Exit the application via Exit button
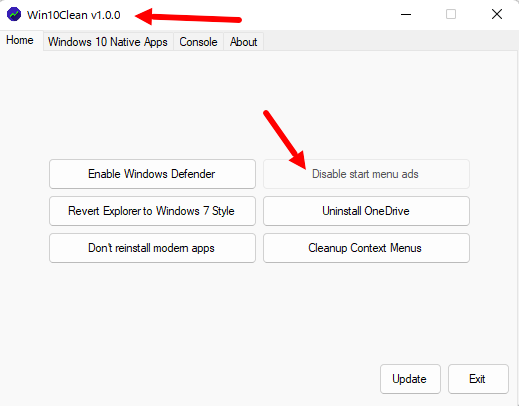Screen dimensions: 519x406 [x=478, y=379]
